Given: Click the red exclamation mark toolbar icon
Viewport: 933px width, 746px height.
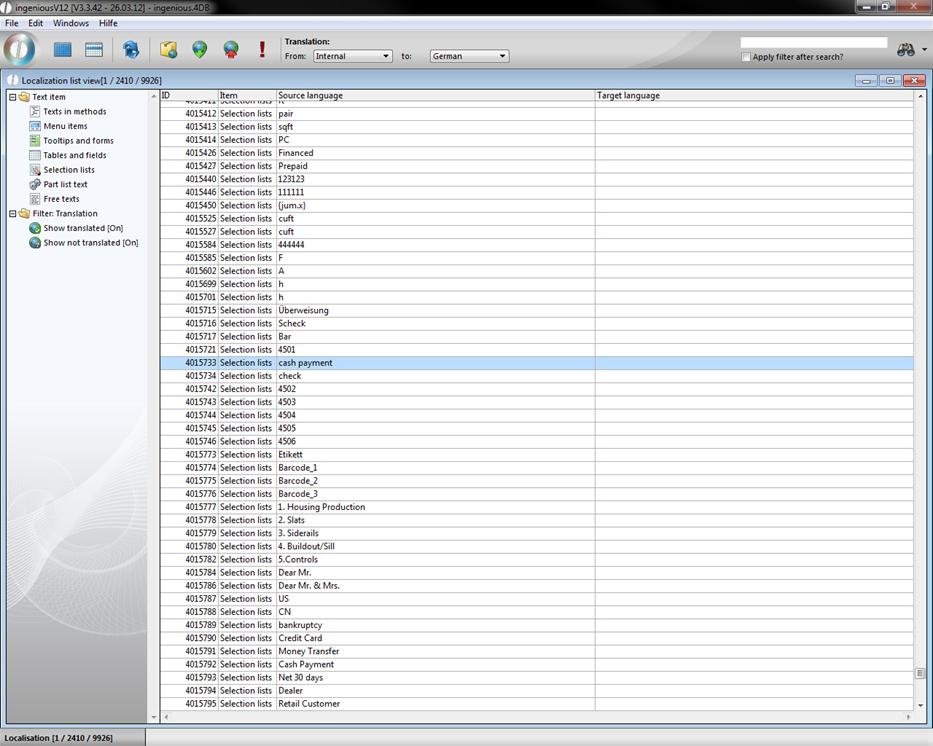Looking at the screenshot, I should coord(262,49).
